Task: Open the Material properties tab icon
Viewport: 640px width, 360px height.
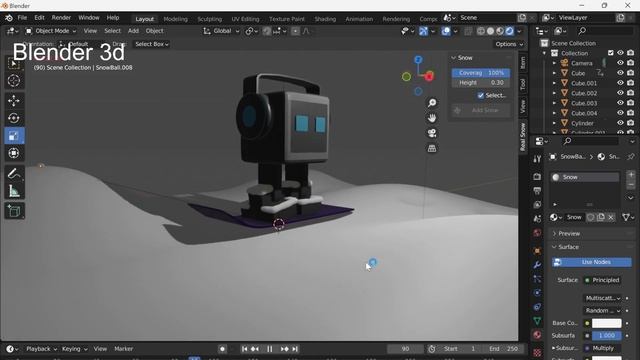Action: [x=537, y=335]
